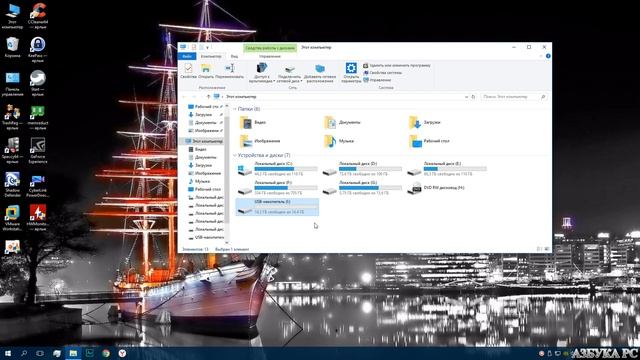
Task: Open the Рабочий стол folder in the Папки section
Action: pos(429,141)
